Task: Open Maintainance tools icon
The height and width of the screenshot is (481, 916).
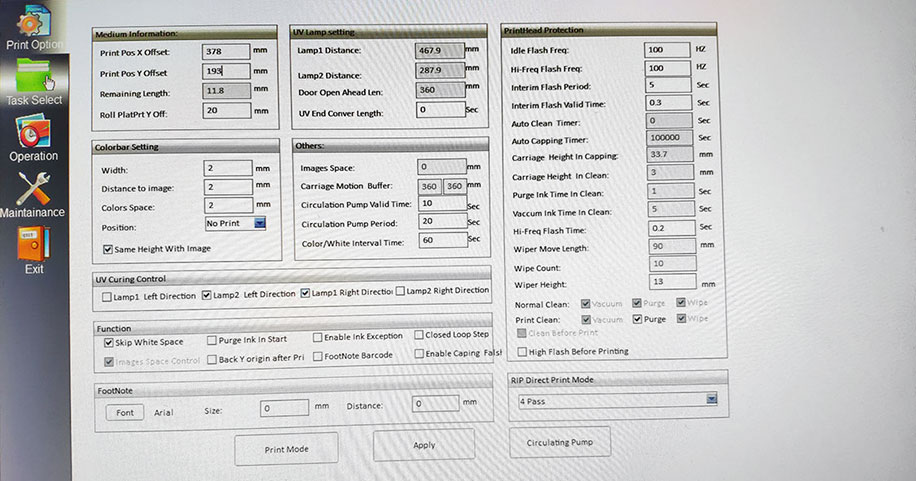Action: pyautogui.click(x=33, y=188)
